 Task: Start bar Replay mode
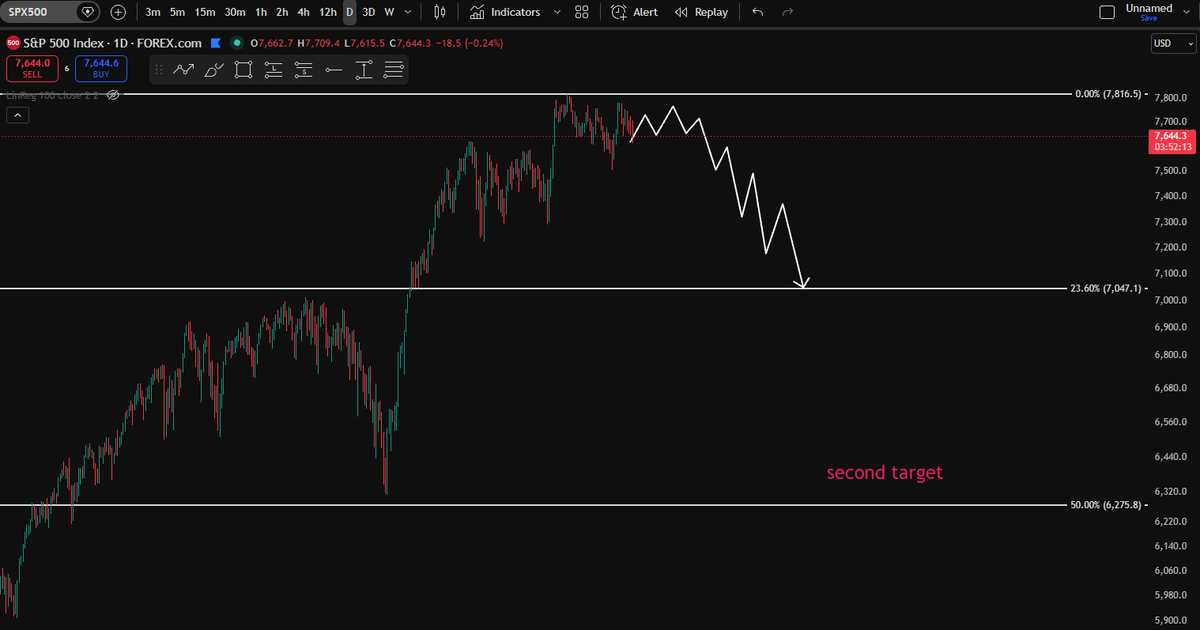(x=702, y=12)
